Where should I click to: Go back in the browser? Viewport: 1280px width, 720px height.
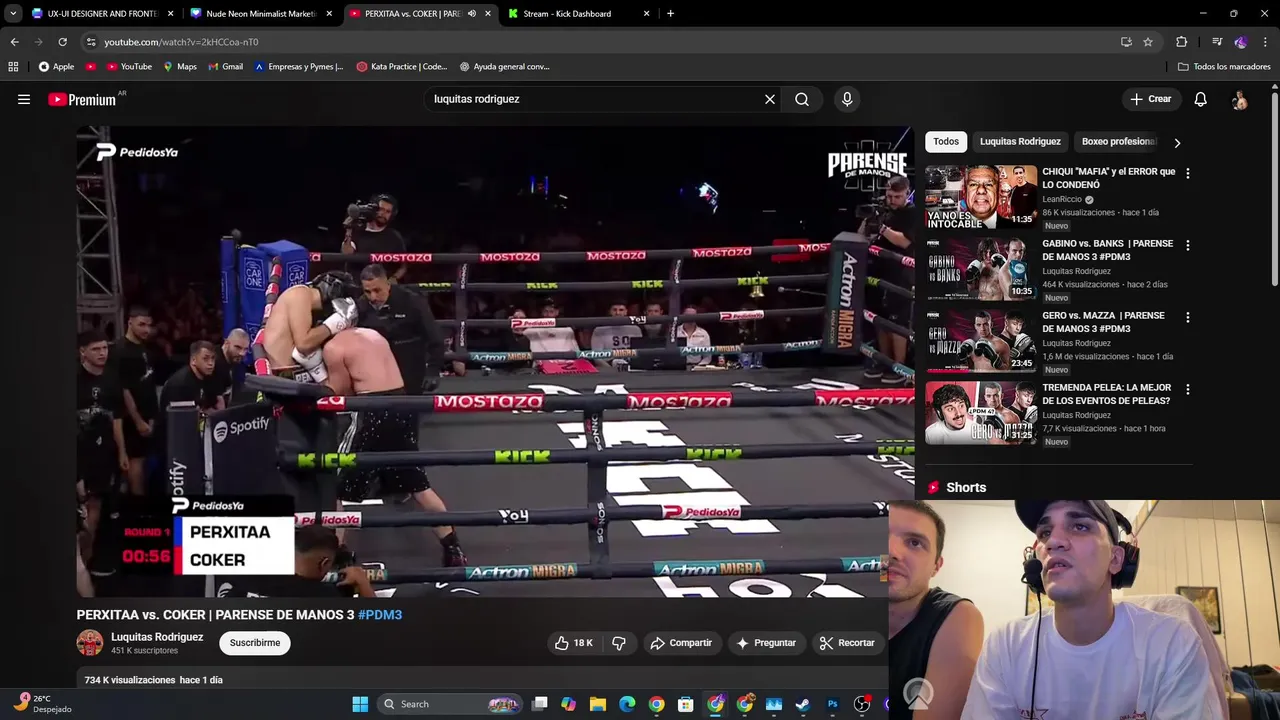pyautogui.click(x=14, y=42)
